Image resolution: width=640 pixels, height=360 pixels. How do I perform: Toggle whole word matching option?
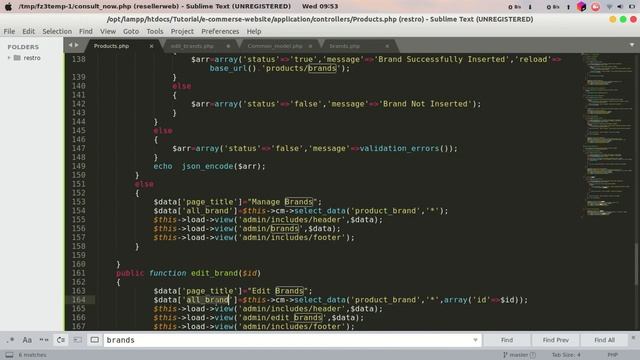[44, 340]
